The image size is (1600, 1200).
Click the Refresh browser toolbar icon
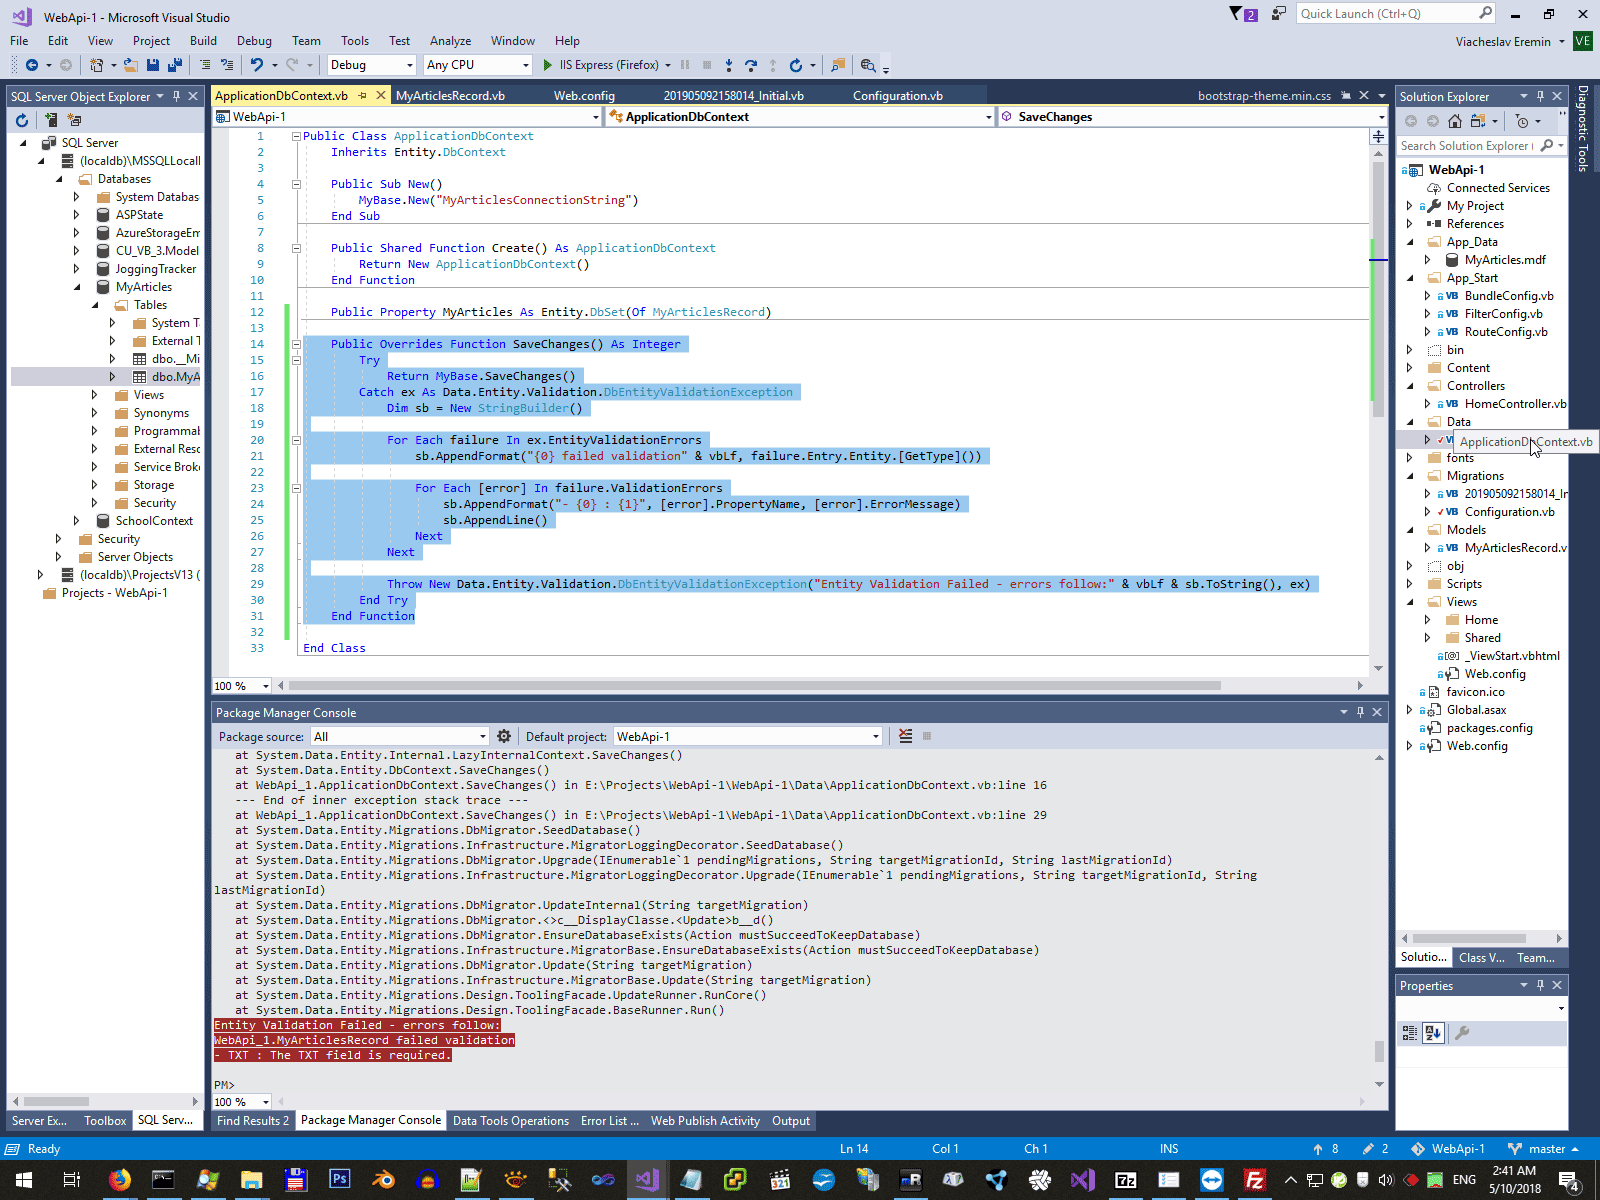click(796, 65)
